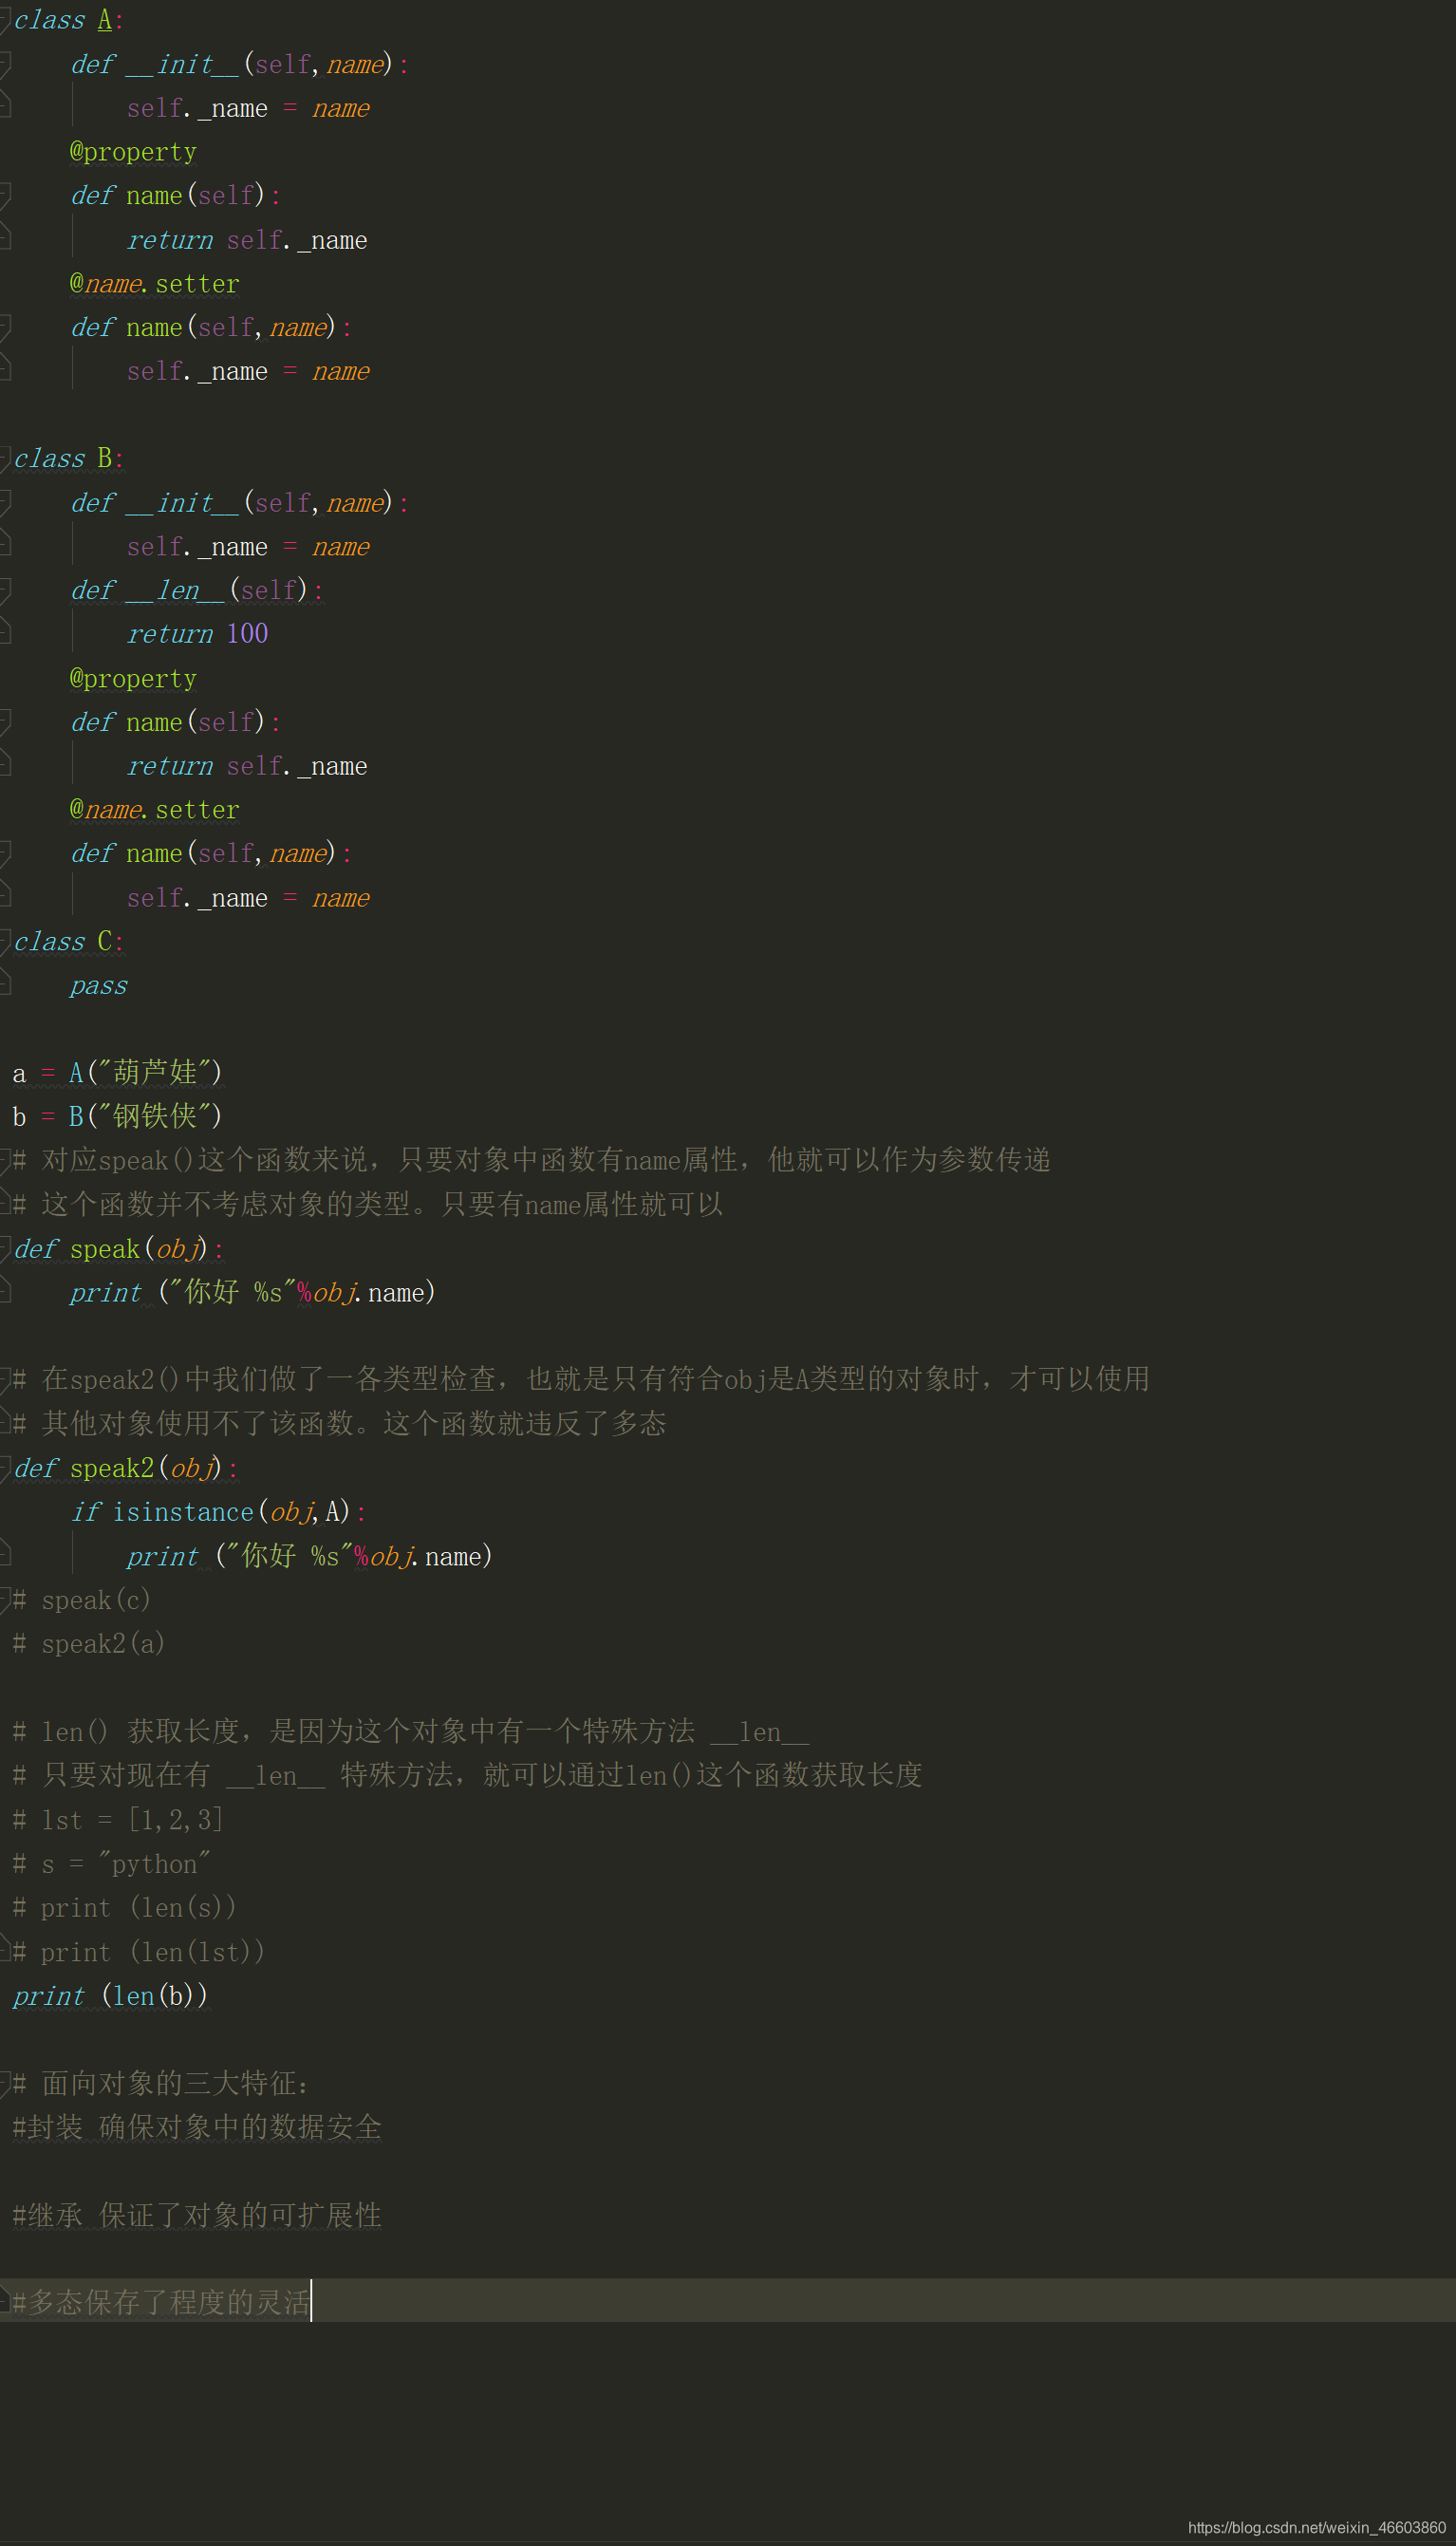Click the comment '# lst = [1,2,3]'
This screenshot has width=1456, height=2546.
[x=117, y=1820]
